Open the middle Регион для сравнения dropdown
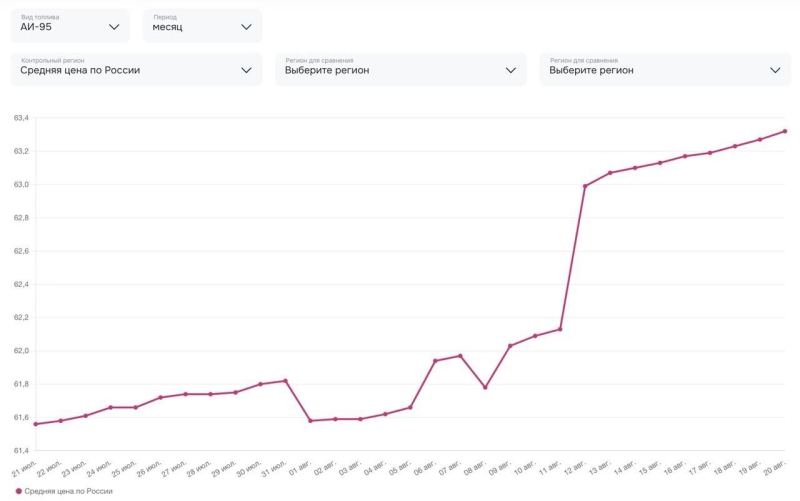This screenshot has height=501, width=800. click(400, 70)
